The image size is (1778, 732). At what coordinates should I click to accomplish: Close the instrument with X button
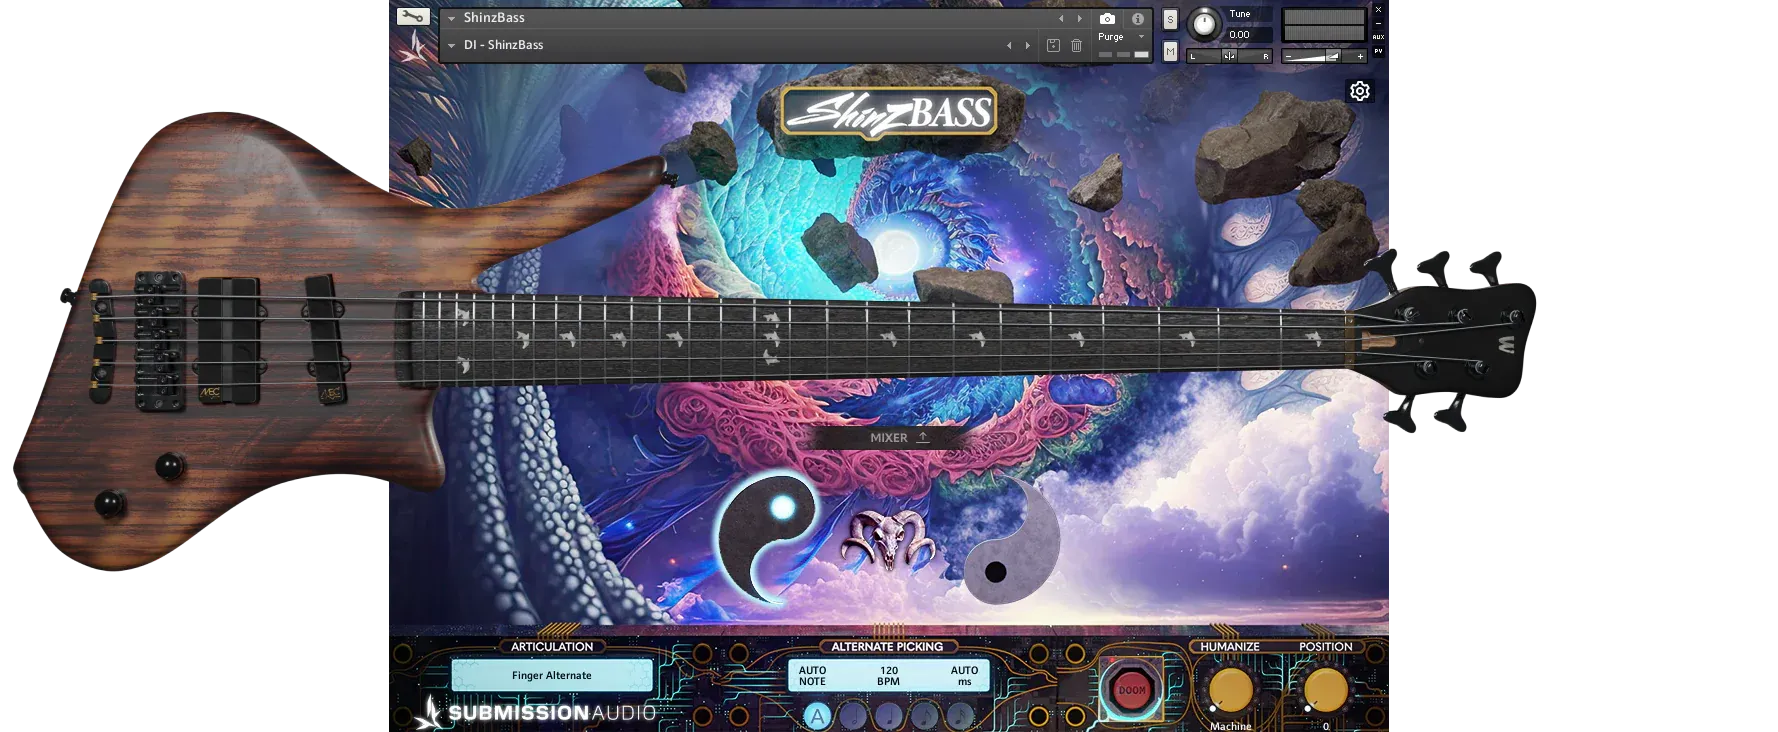[1378, 9]
